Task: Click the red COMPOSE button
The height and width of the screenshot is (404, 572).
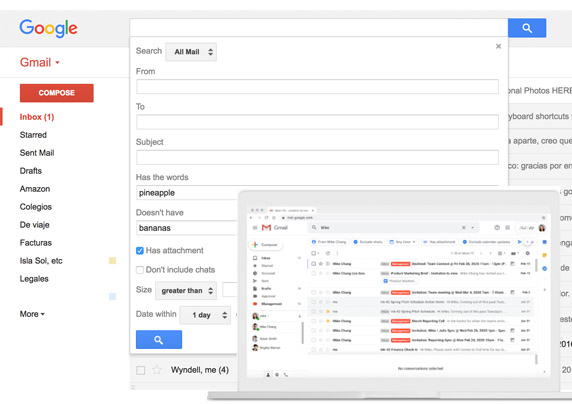Action: click(x=57, y=93)
